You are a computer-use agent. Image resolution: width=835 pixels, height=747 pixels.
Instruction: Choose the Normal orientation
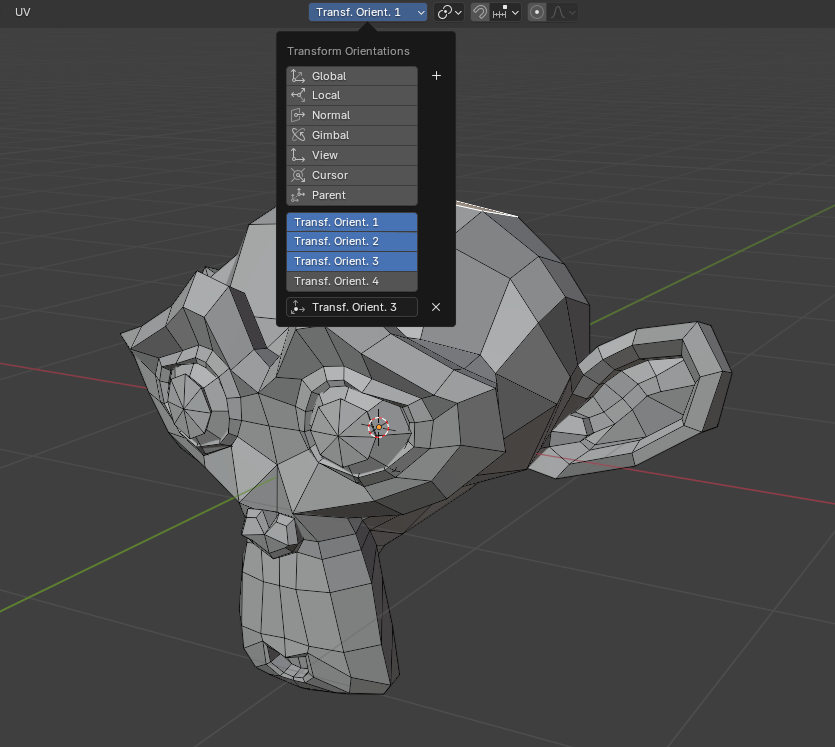click(x=352, y=116)
